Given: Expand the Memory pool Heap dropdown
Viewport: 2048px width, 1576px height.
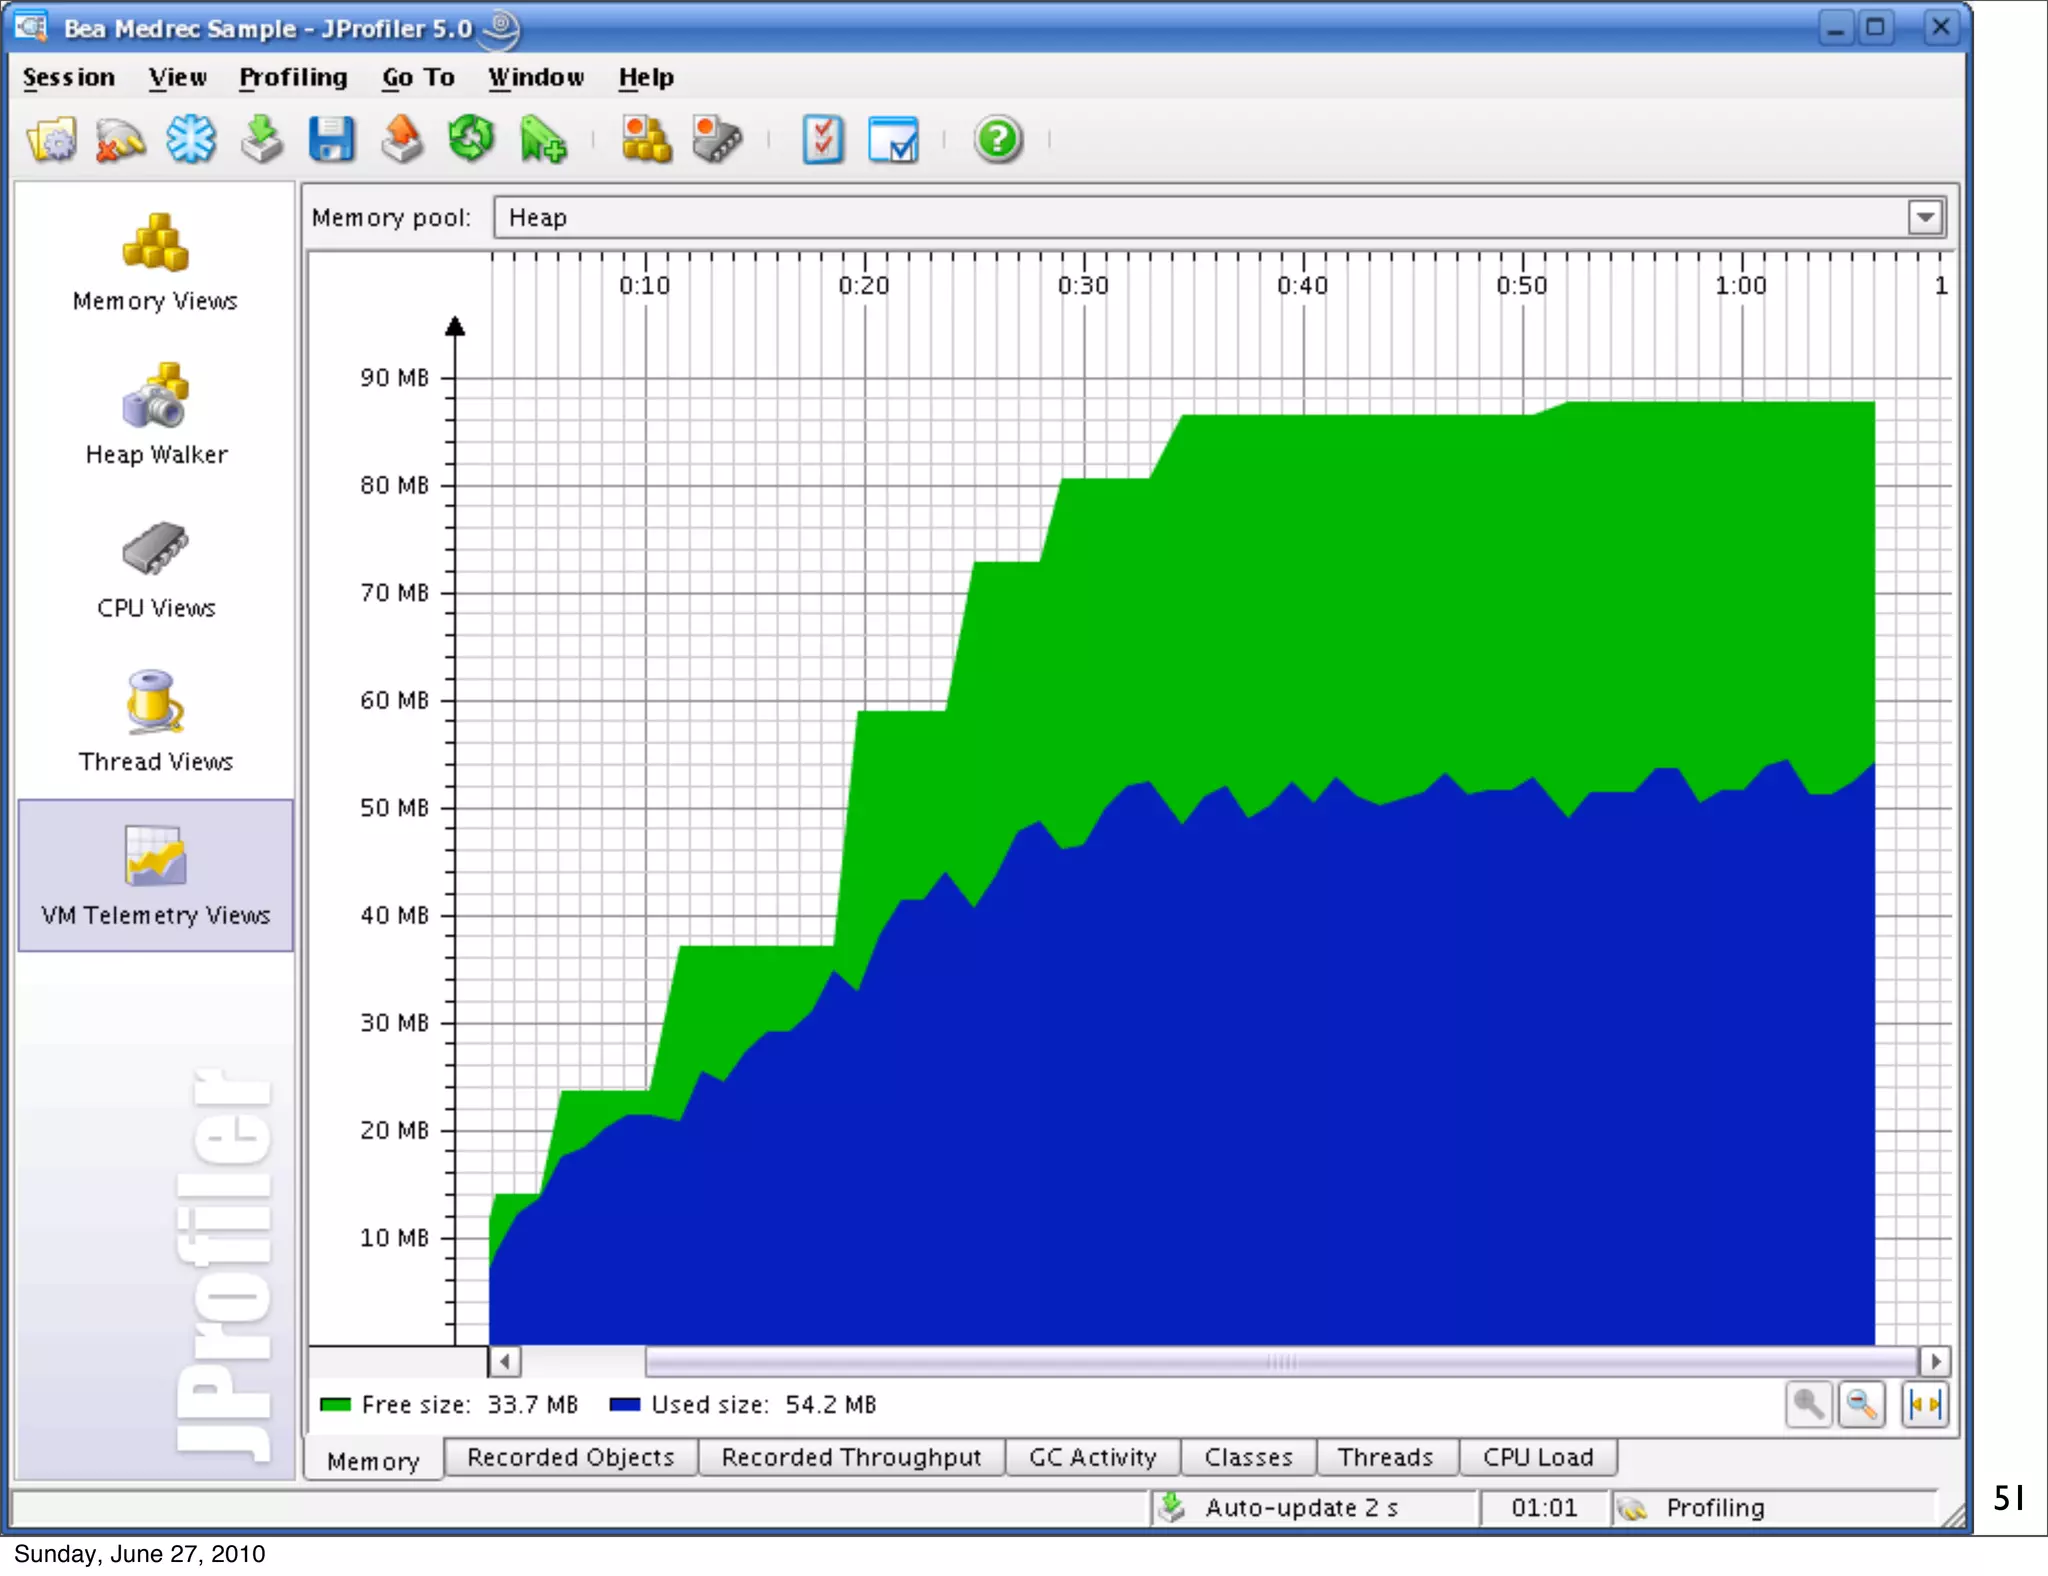Looking at the screenshot, I should pyautogui.click(x=1925, y=217).
